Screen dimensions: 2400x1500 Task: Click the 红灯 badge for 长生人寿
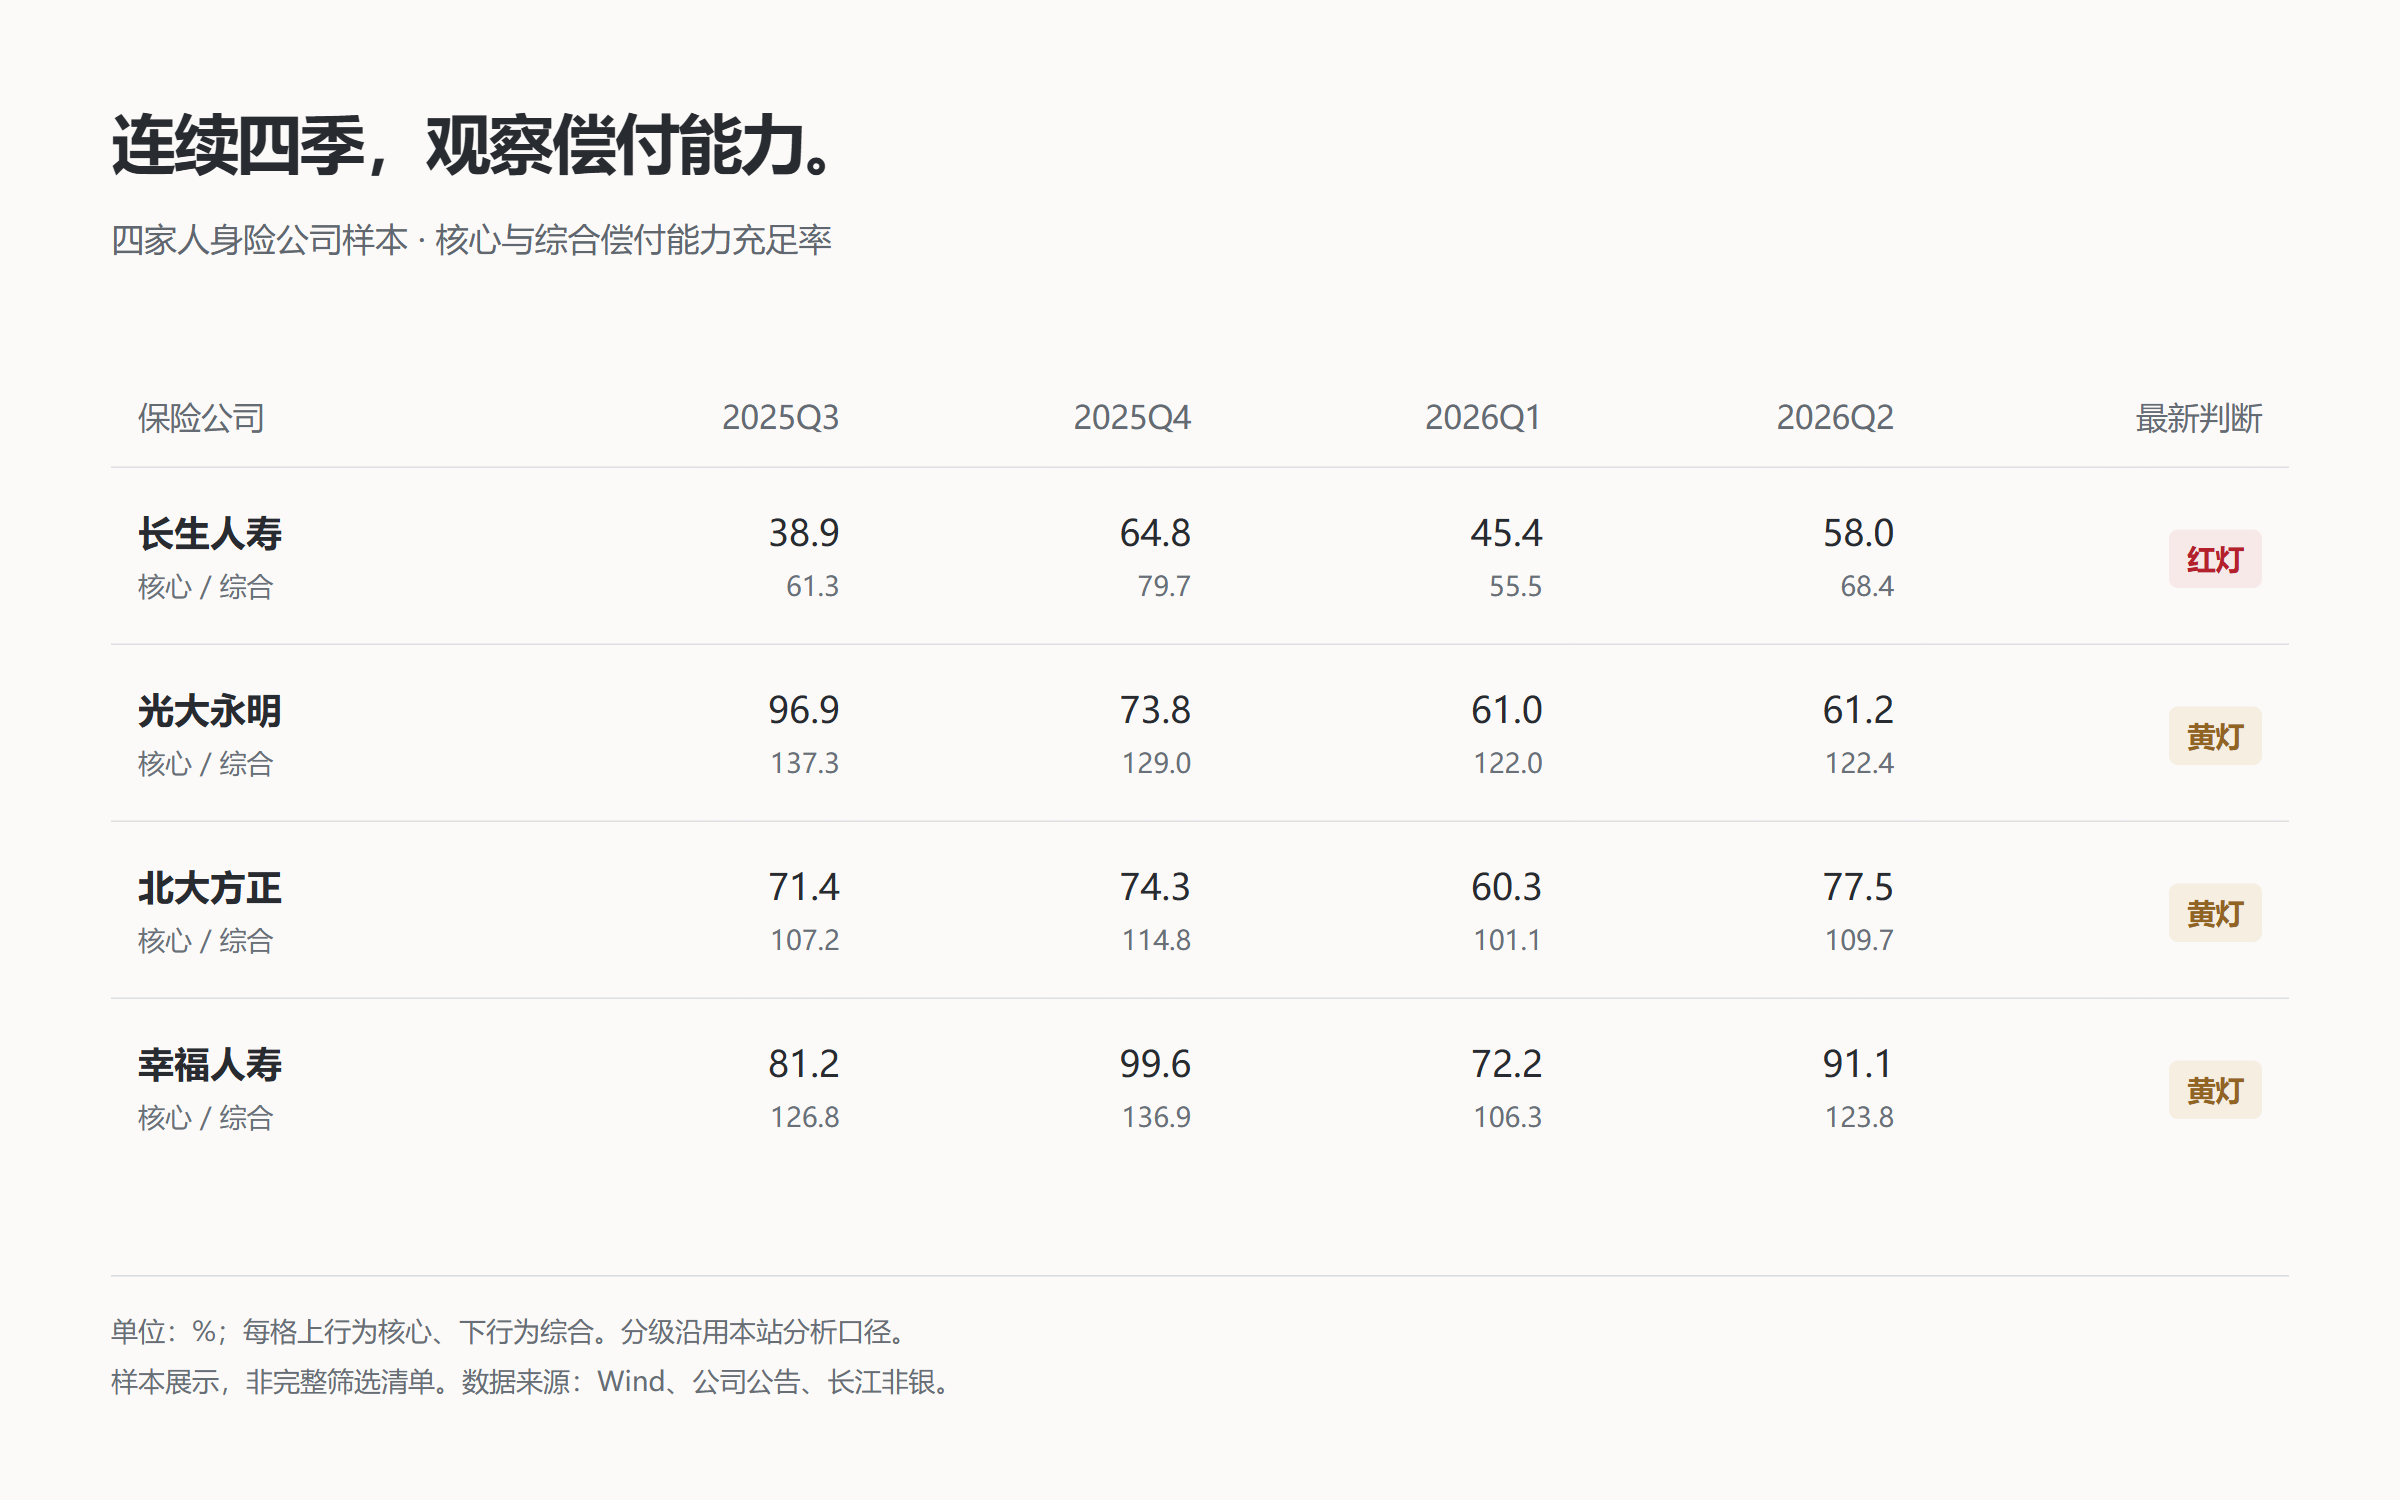pos(2214,559)
